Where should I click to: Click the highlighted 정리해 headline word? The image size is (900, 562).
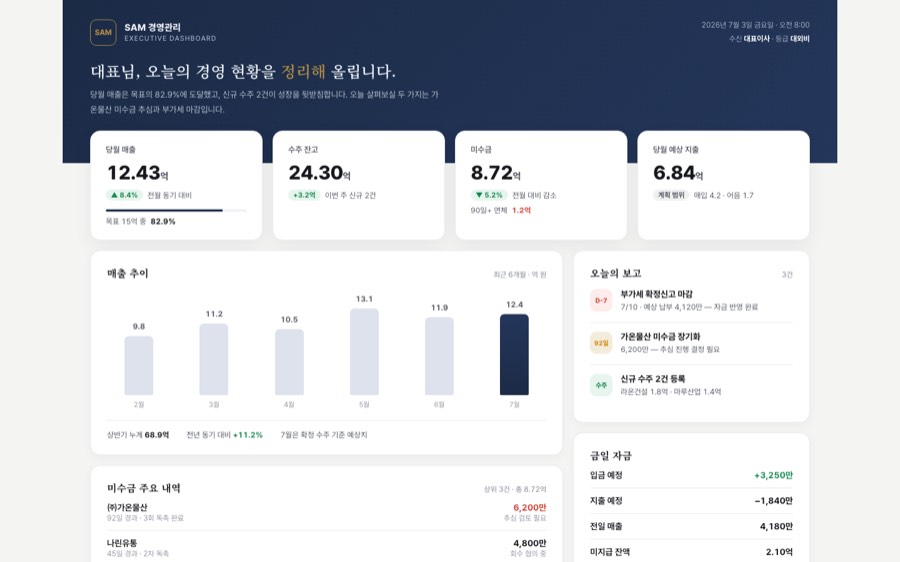coord(304,72)
